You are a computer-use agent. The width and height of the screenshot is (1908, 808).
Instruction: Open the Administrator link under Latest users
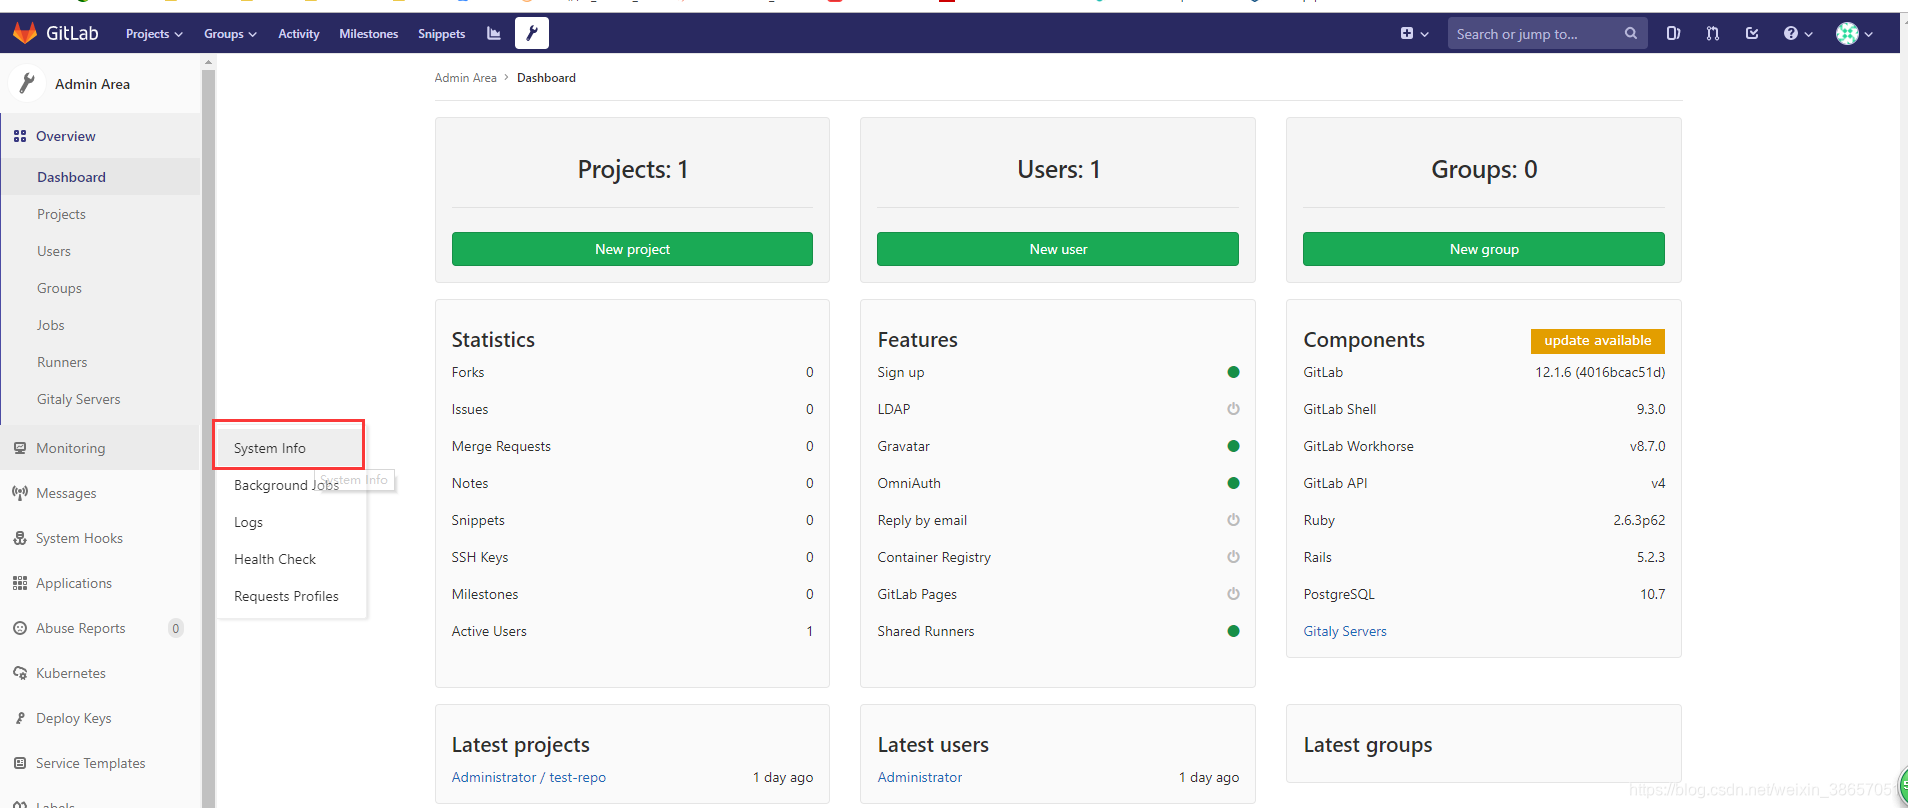(920, 777)
